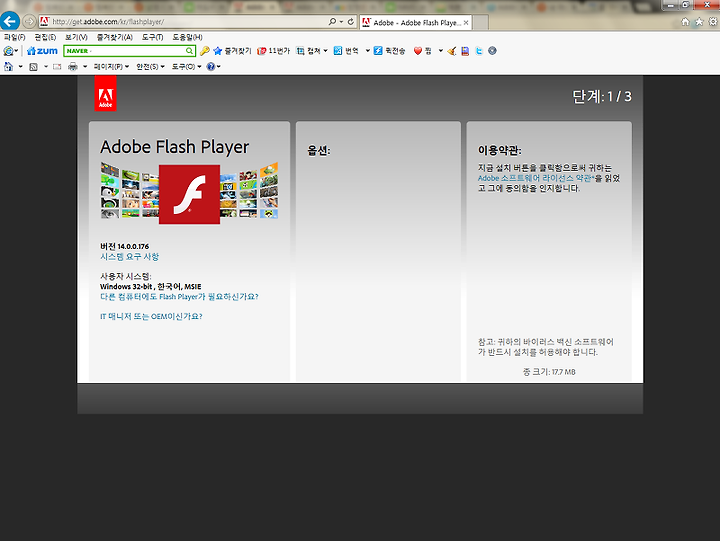Click the search magnifier in address bar
Viewport: 720px width, 541px height.
pos(332,22)
